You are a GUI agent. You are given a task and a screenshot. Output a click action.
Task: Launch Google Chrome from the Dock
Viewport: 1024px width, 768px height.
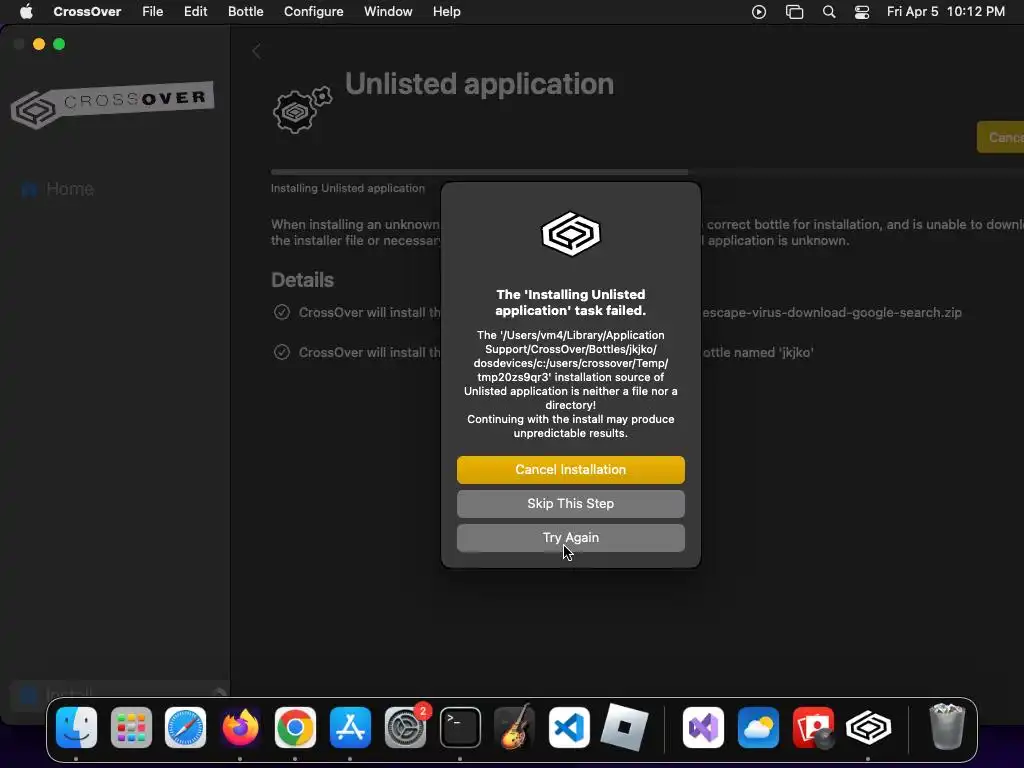point(295,727)
